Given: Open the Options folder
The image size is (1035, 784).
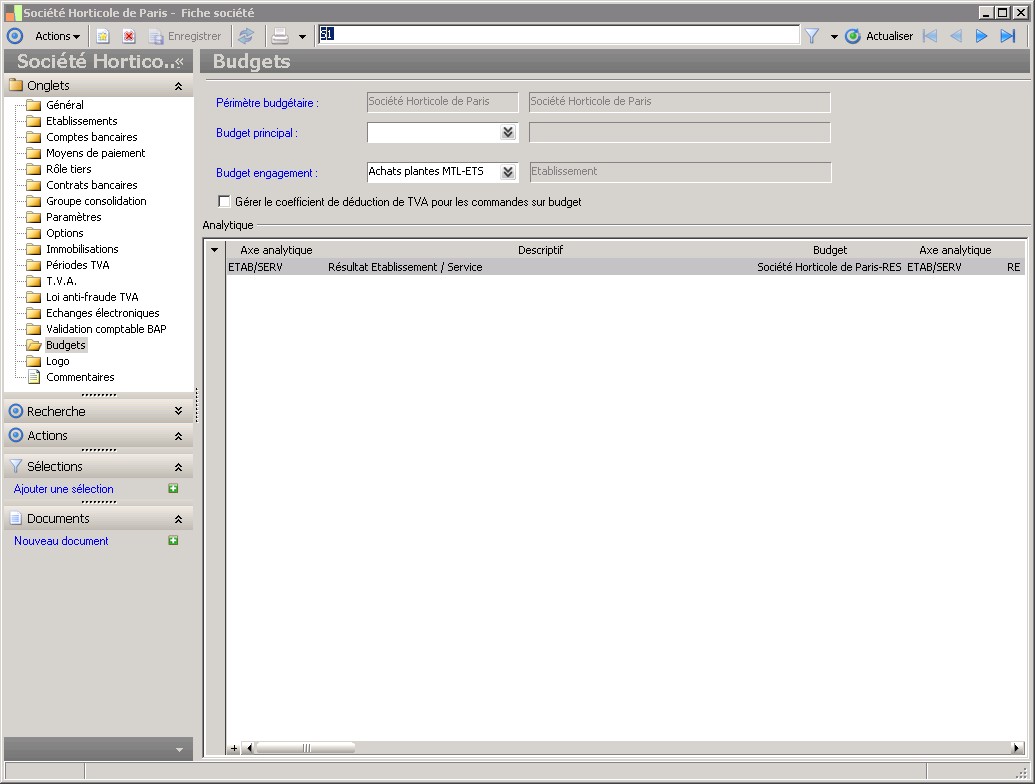Looking at the screenshot, I should pyautogui.click(x=65, y=233).
